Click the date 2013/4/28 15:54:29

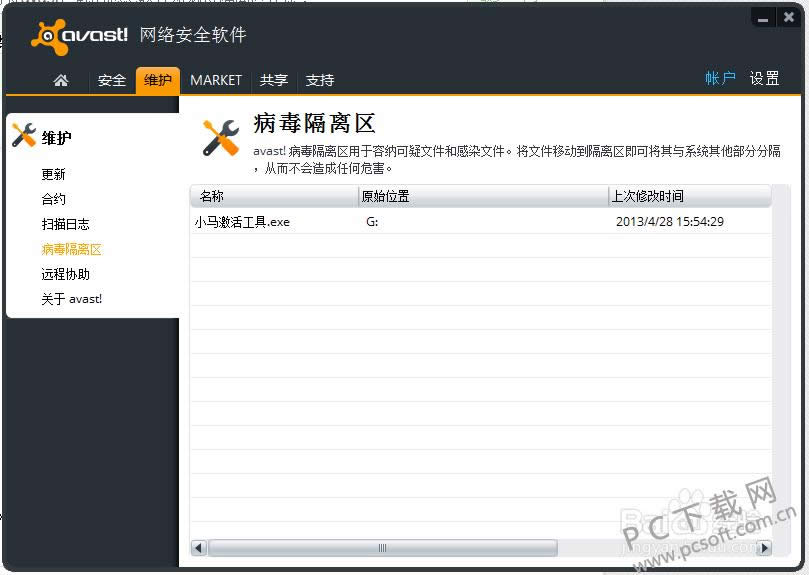click(670, 222)
